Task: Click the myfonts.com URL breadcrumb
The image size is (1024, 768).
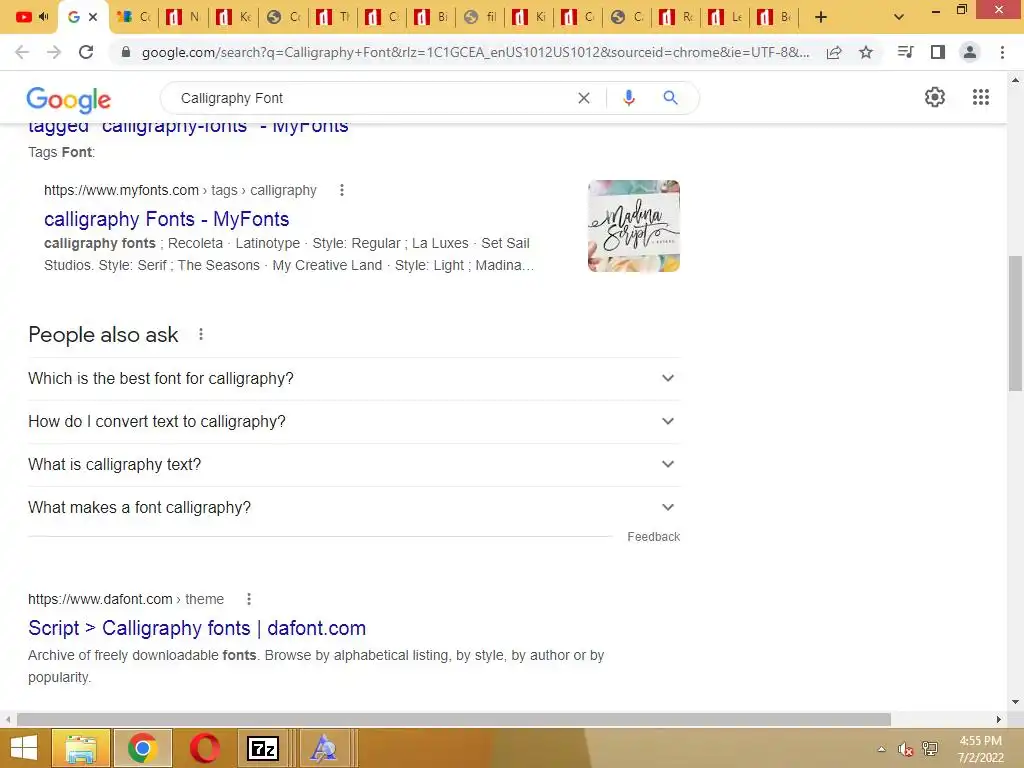Action: [x=180, y=190]
